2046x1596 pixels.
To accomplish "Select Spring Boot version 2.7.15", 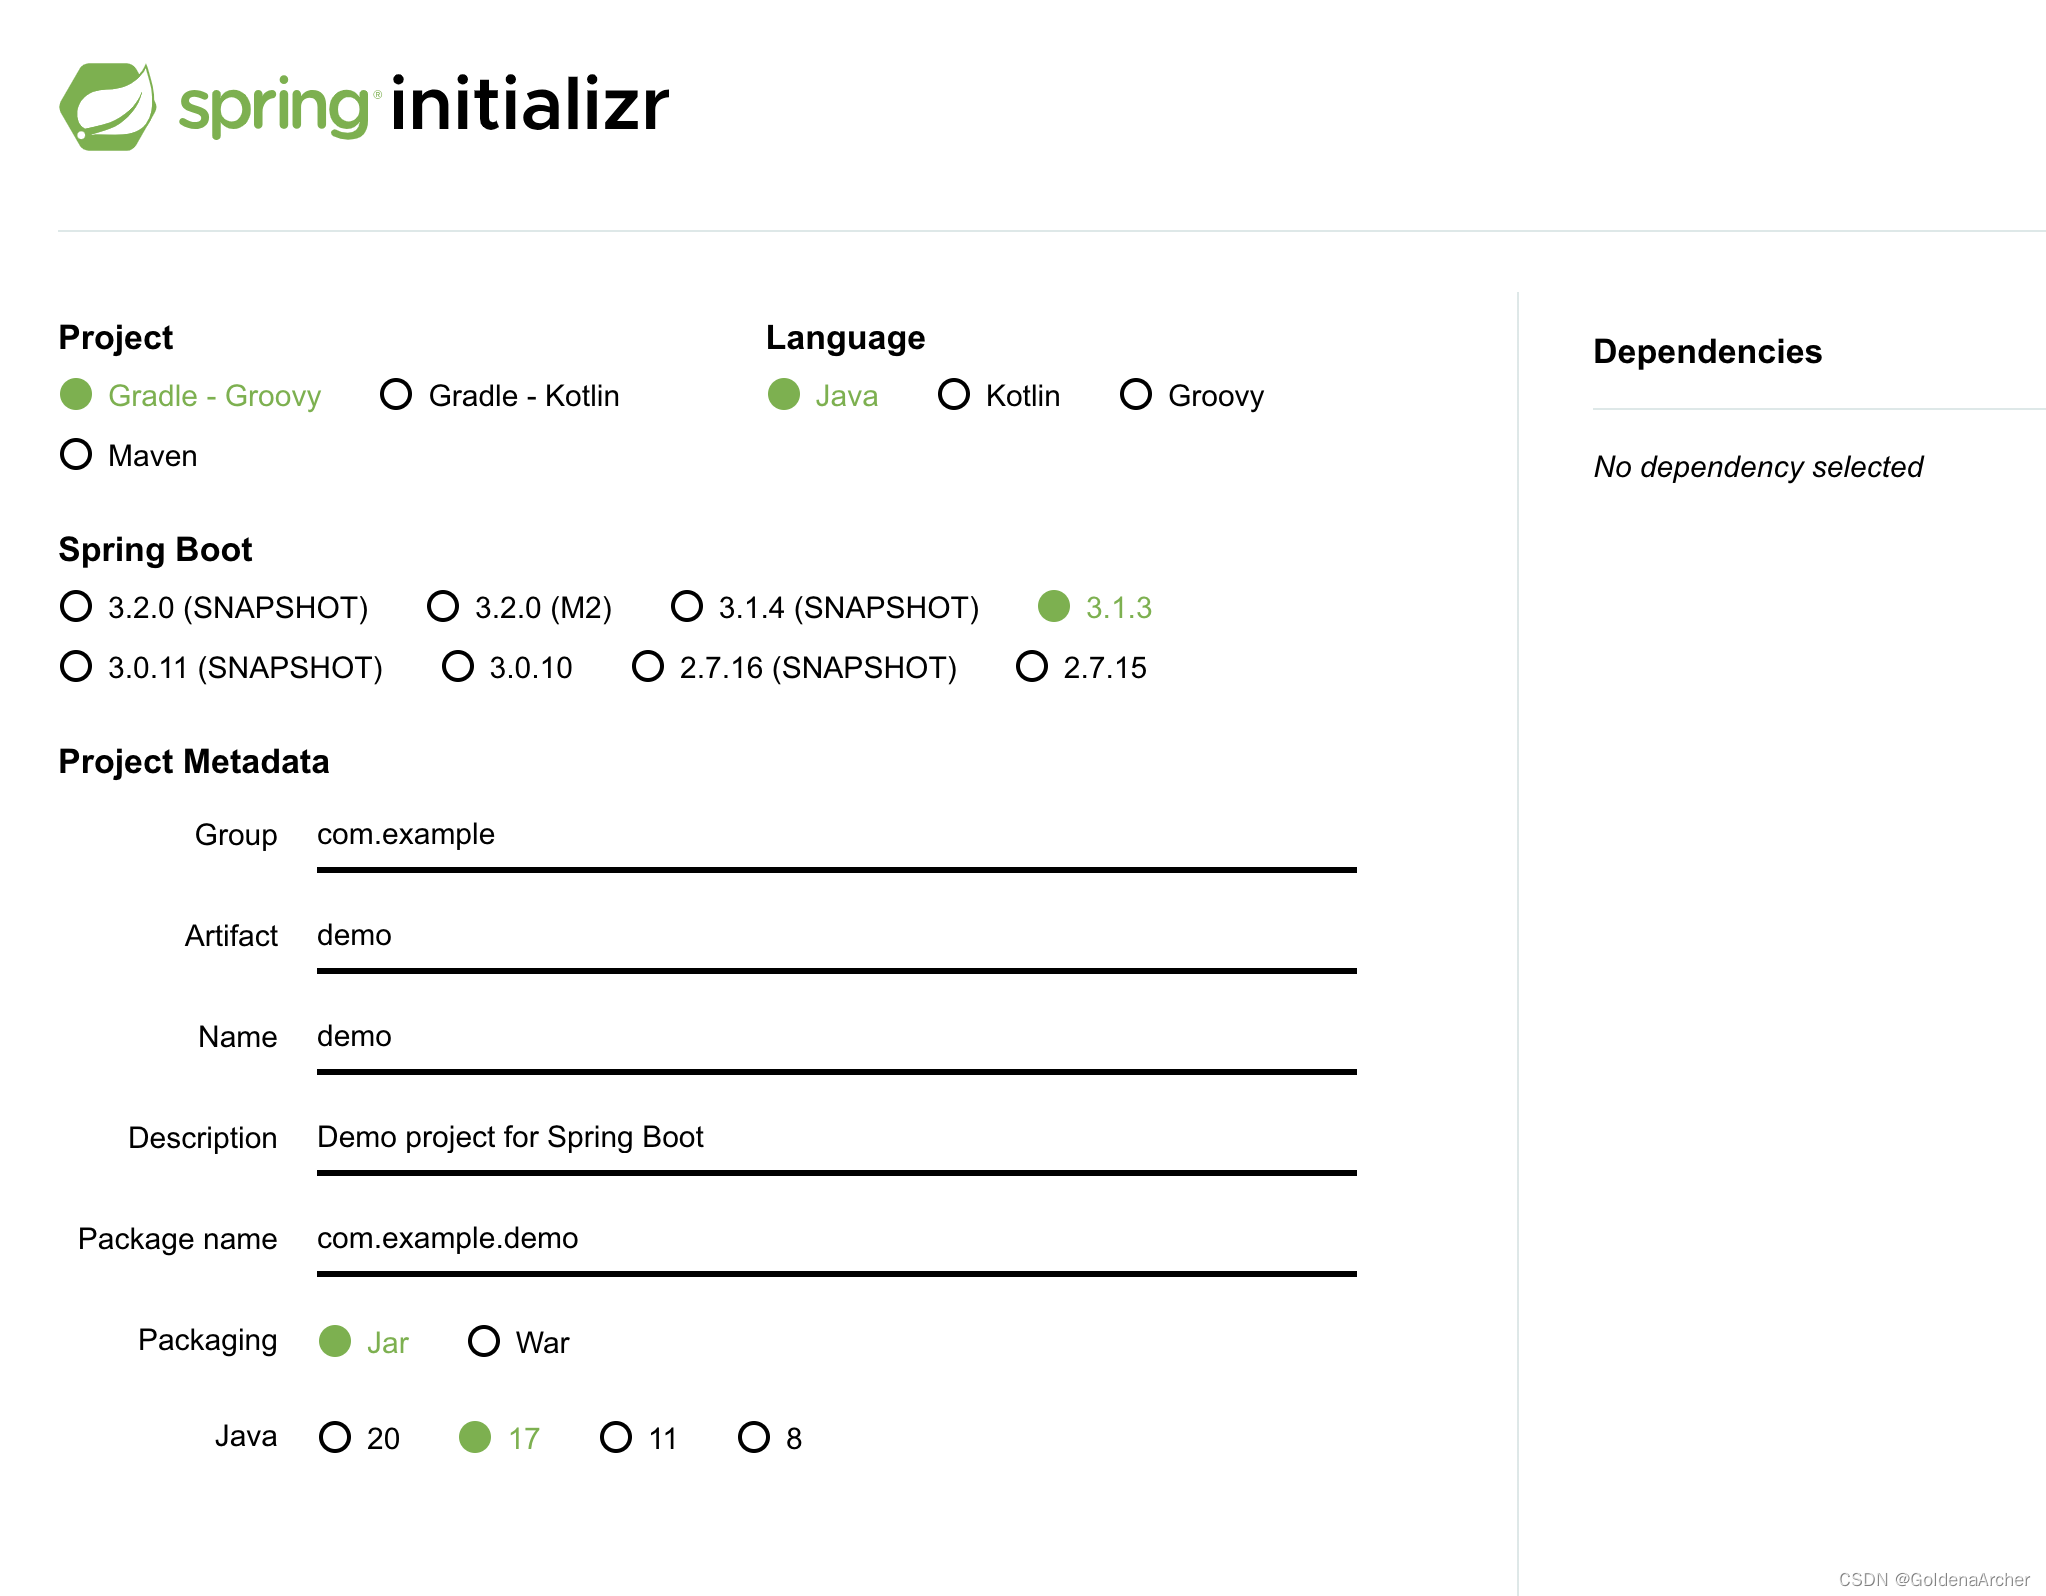I will 1081,667.
